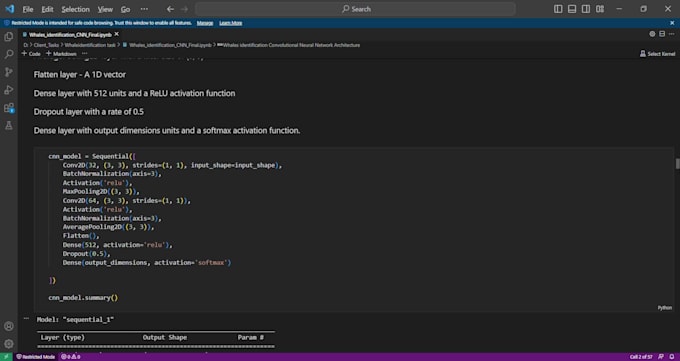Open notebook toolbar ellipsis next to Markdown

(85, 53)
